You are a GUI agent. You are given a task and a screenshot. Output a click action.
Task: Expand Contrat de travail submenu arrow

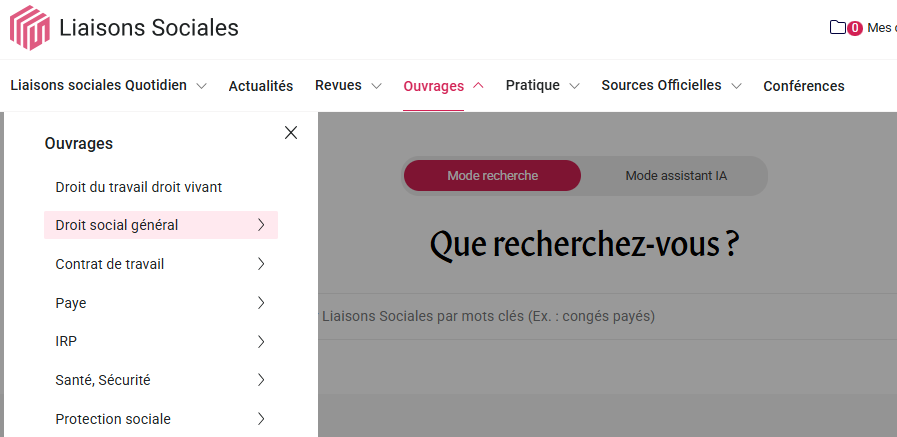pos(261,264)
